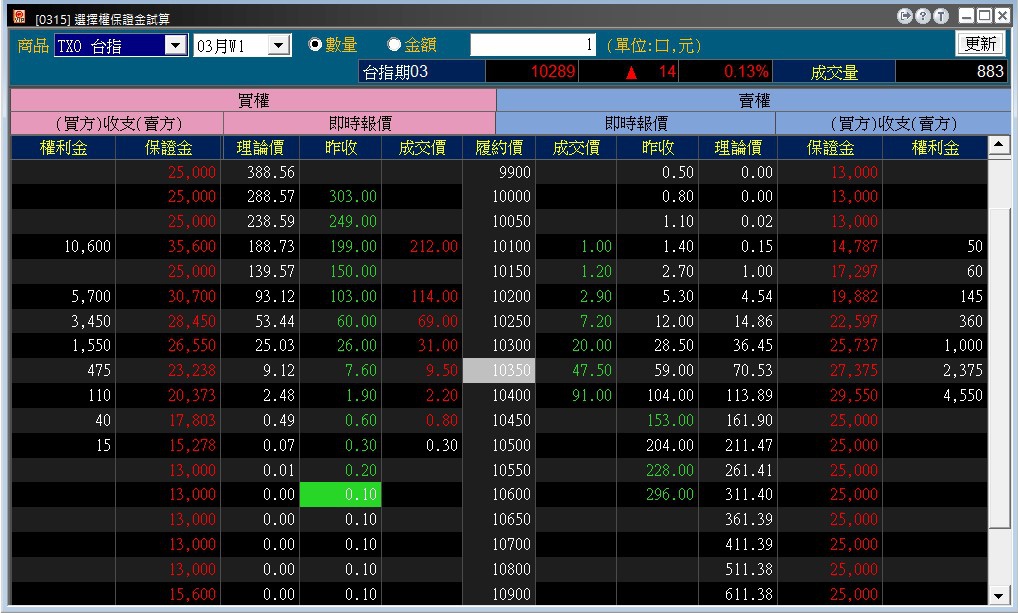Image resolution: width=1018 pixels, height=613 pixels.
Task: Click call trade price 114.00
Action: [x=434, y=296]
